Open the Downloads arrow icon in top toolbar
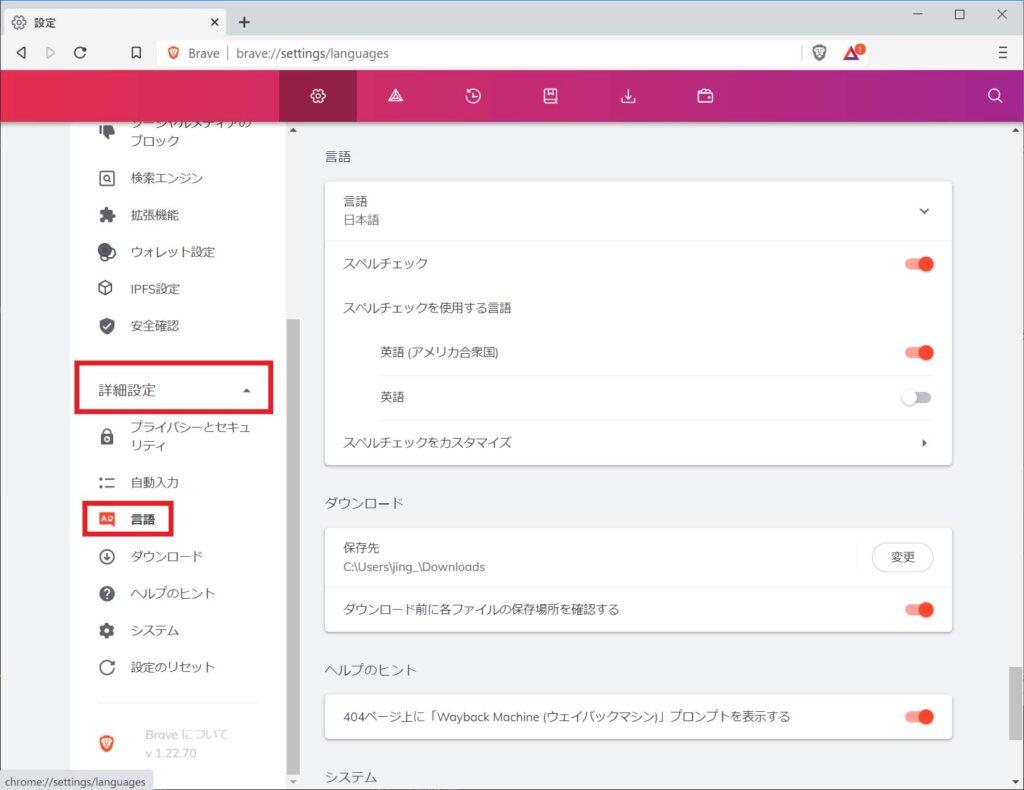The height and width of the screenshot is (790, 1024). click(628, 96)
